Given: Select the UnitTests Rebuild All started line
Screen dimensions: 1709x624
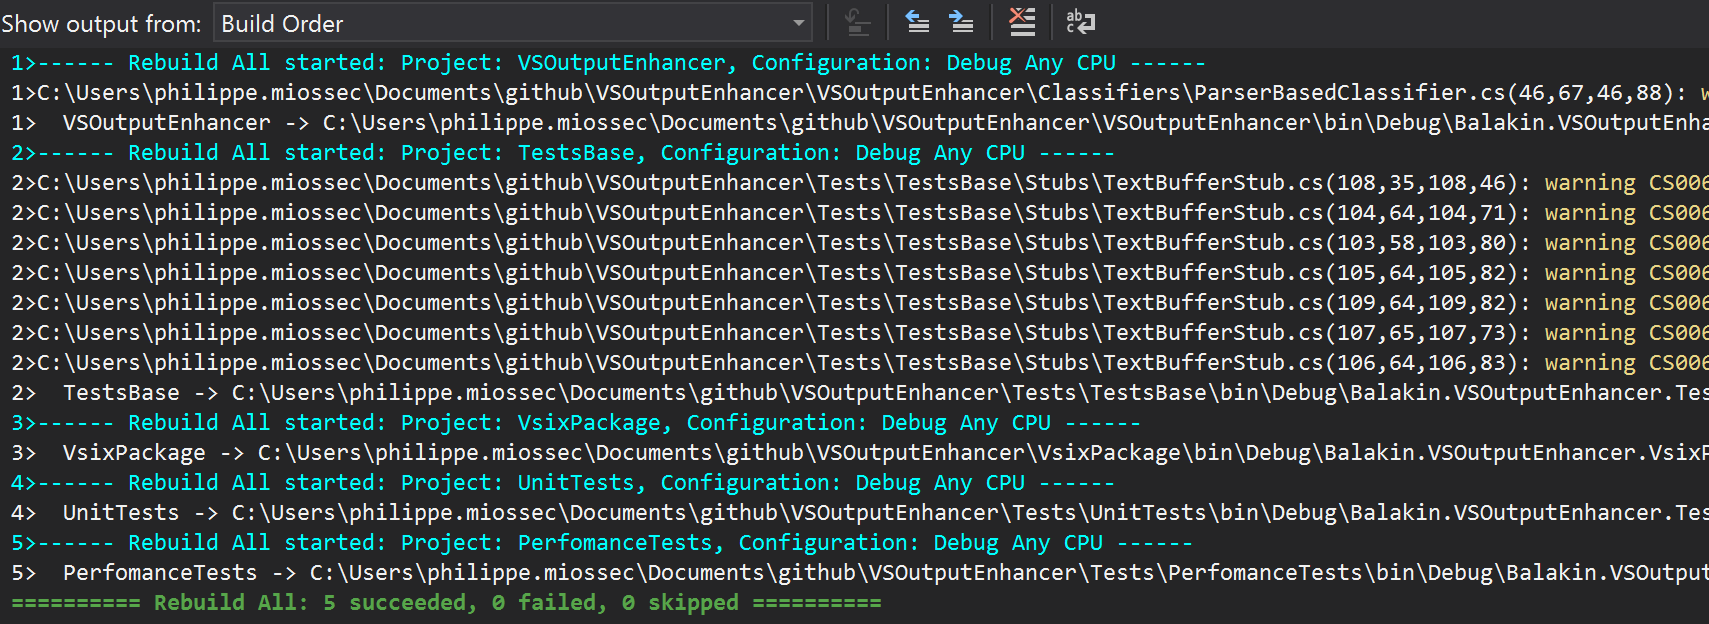Looking at the screenshot, I should [563, 483].
